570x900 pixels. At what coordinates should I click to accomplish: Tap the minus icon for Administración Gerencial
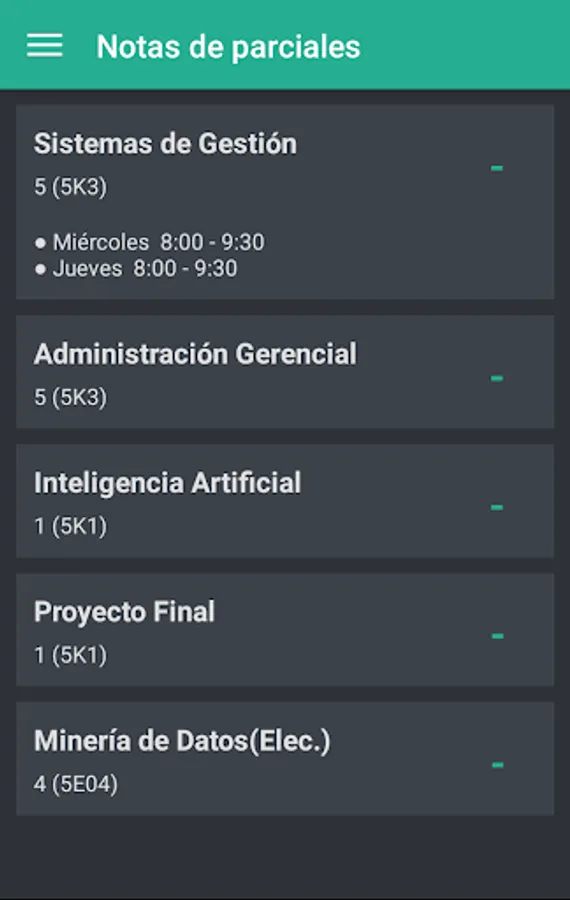[497, 378]
